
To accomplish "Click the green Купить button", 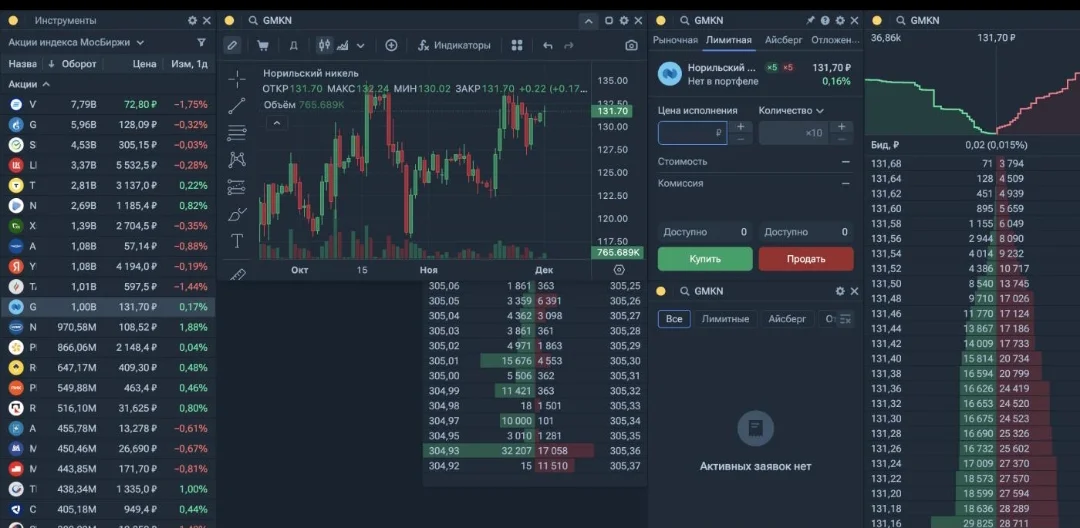I will (705, 259).
